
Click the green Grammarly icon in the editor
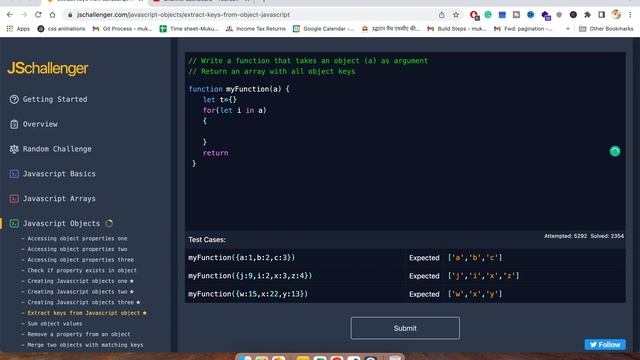click(615, 151)
